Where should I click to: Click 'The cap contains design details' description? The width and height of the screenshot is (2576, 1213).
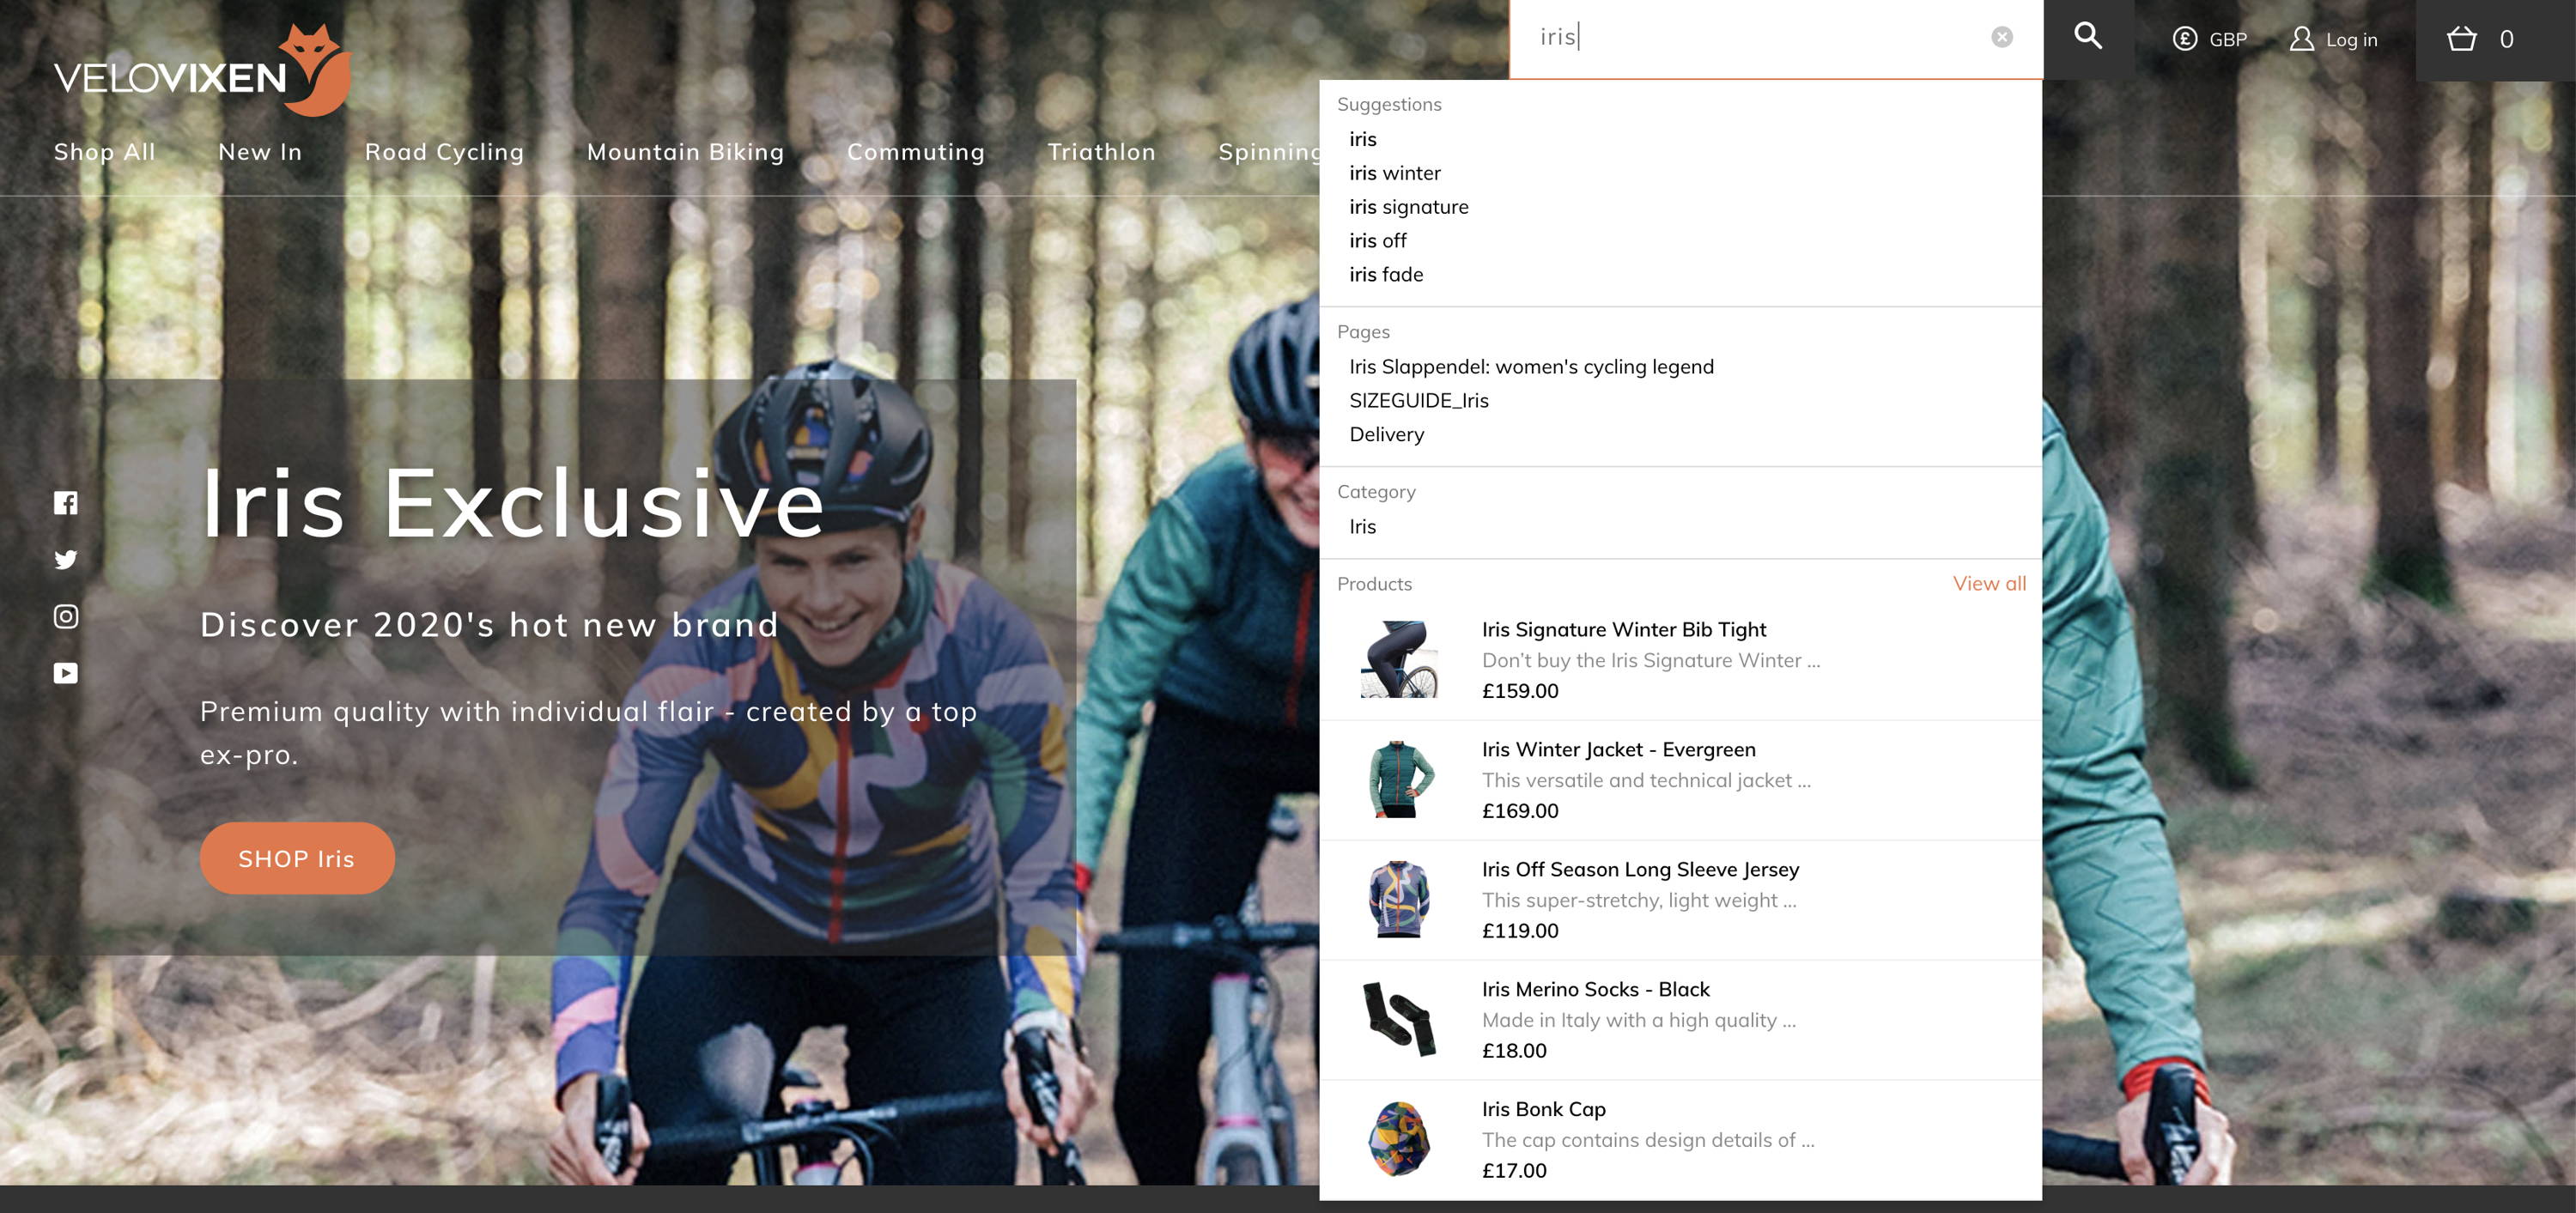(x=1647, y=1140)
